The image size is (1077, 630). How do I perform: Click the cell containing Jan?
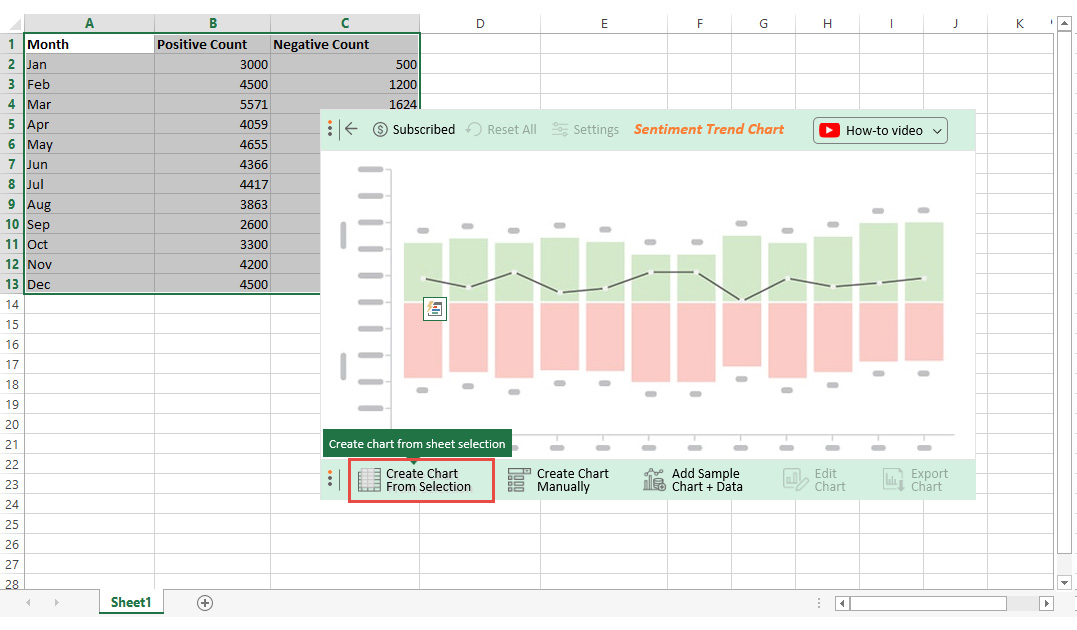(89, 64)
